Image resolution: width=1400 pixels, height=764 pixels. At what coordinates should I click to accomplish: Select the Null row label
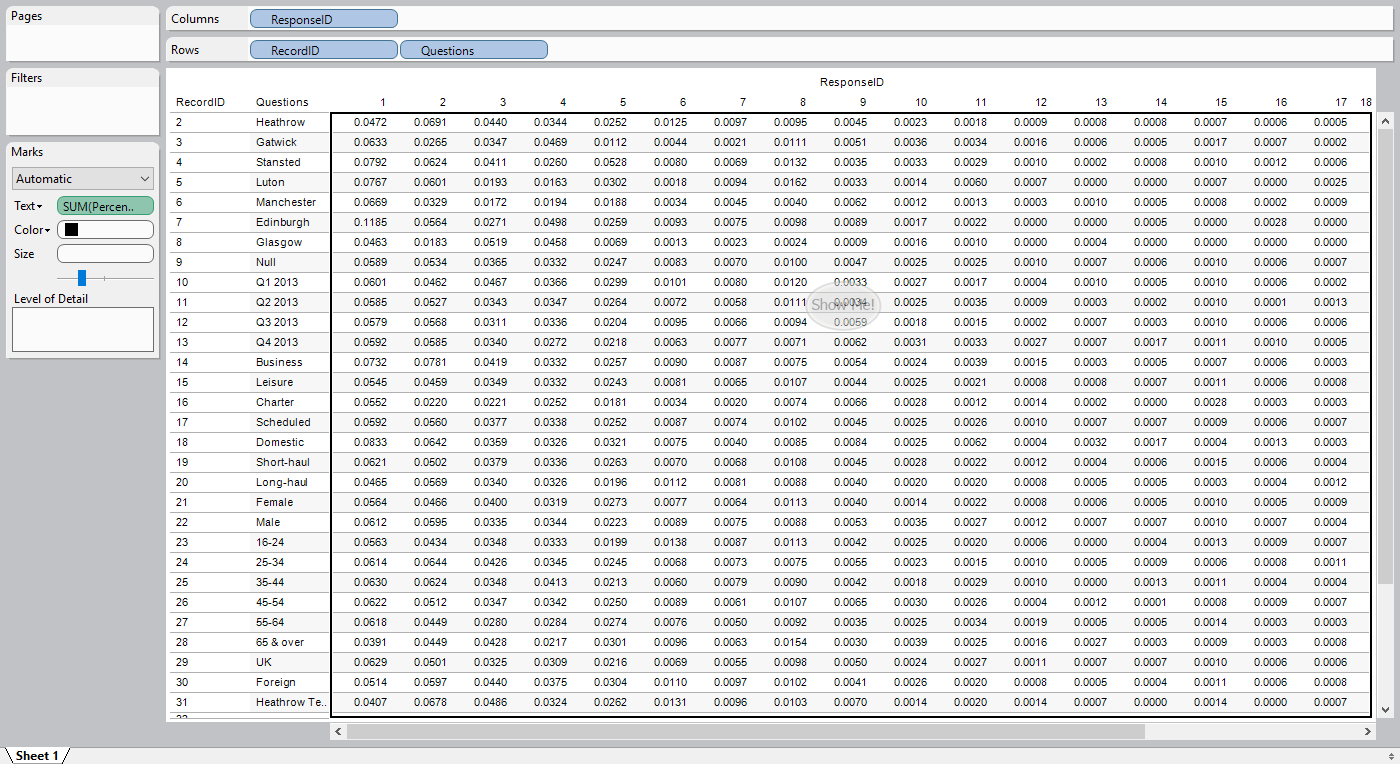coord(266,262)
